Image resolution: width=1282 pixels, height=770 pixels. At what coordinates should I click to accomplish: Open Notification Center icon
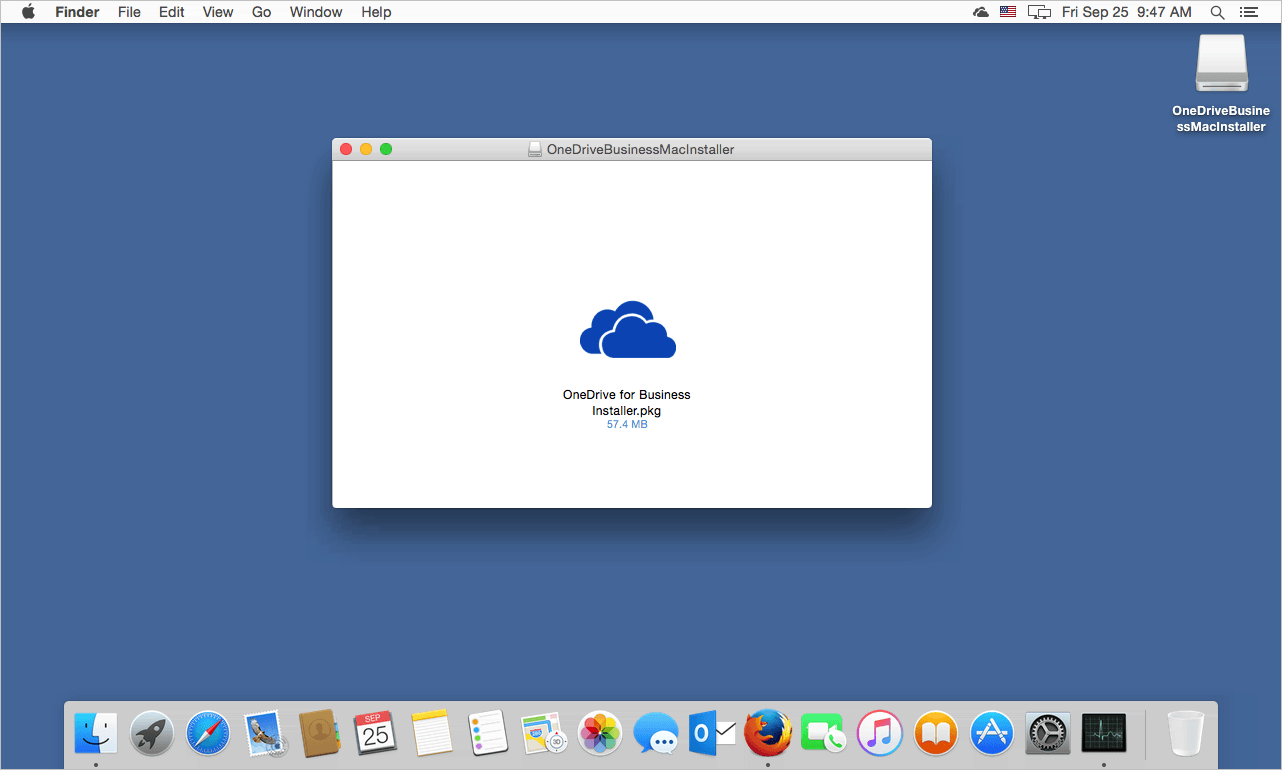(x=1248, y=12)
